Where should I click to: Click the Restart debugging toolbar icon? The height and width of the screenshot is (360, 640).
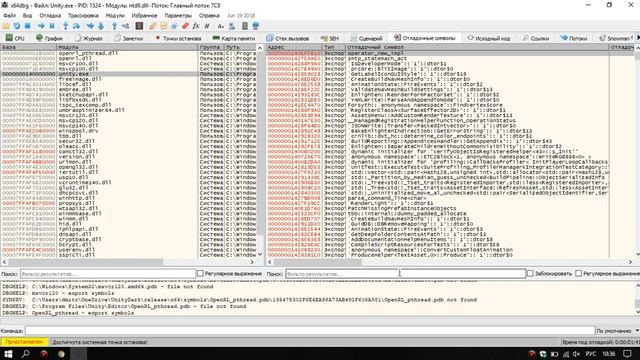point(17,26)
